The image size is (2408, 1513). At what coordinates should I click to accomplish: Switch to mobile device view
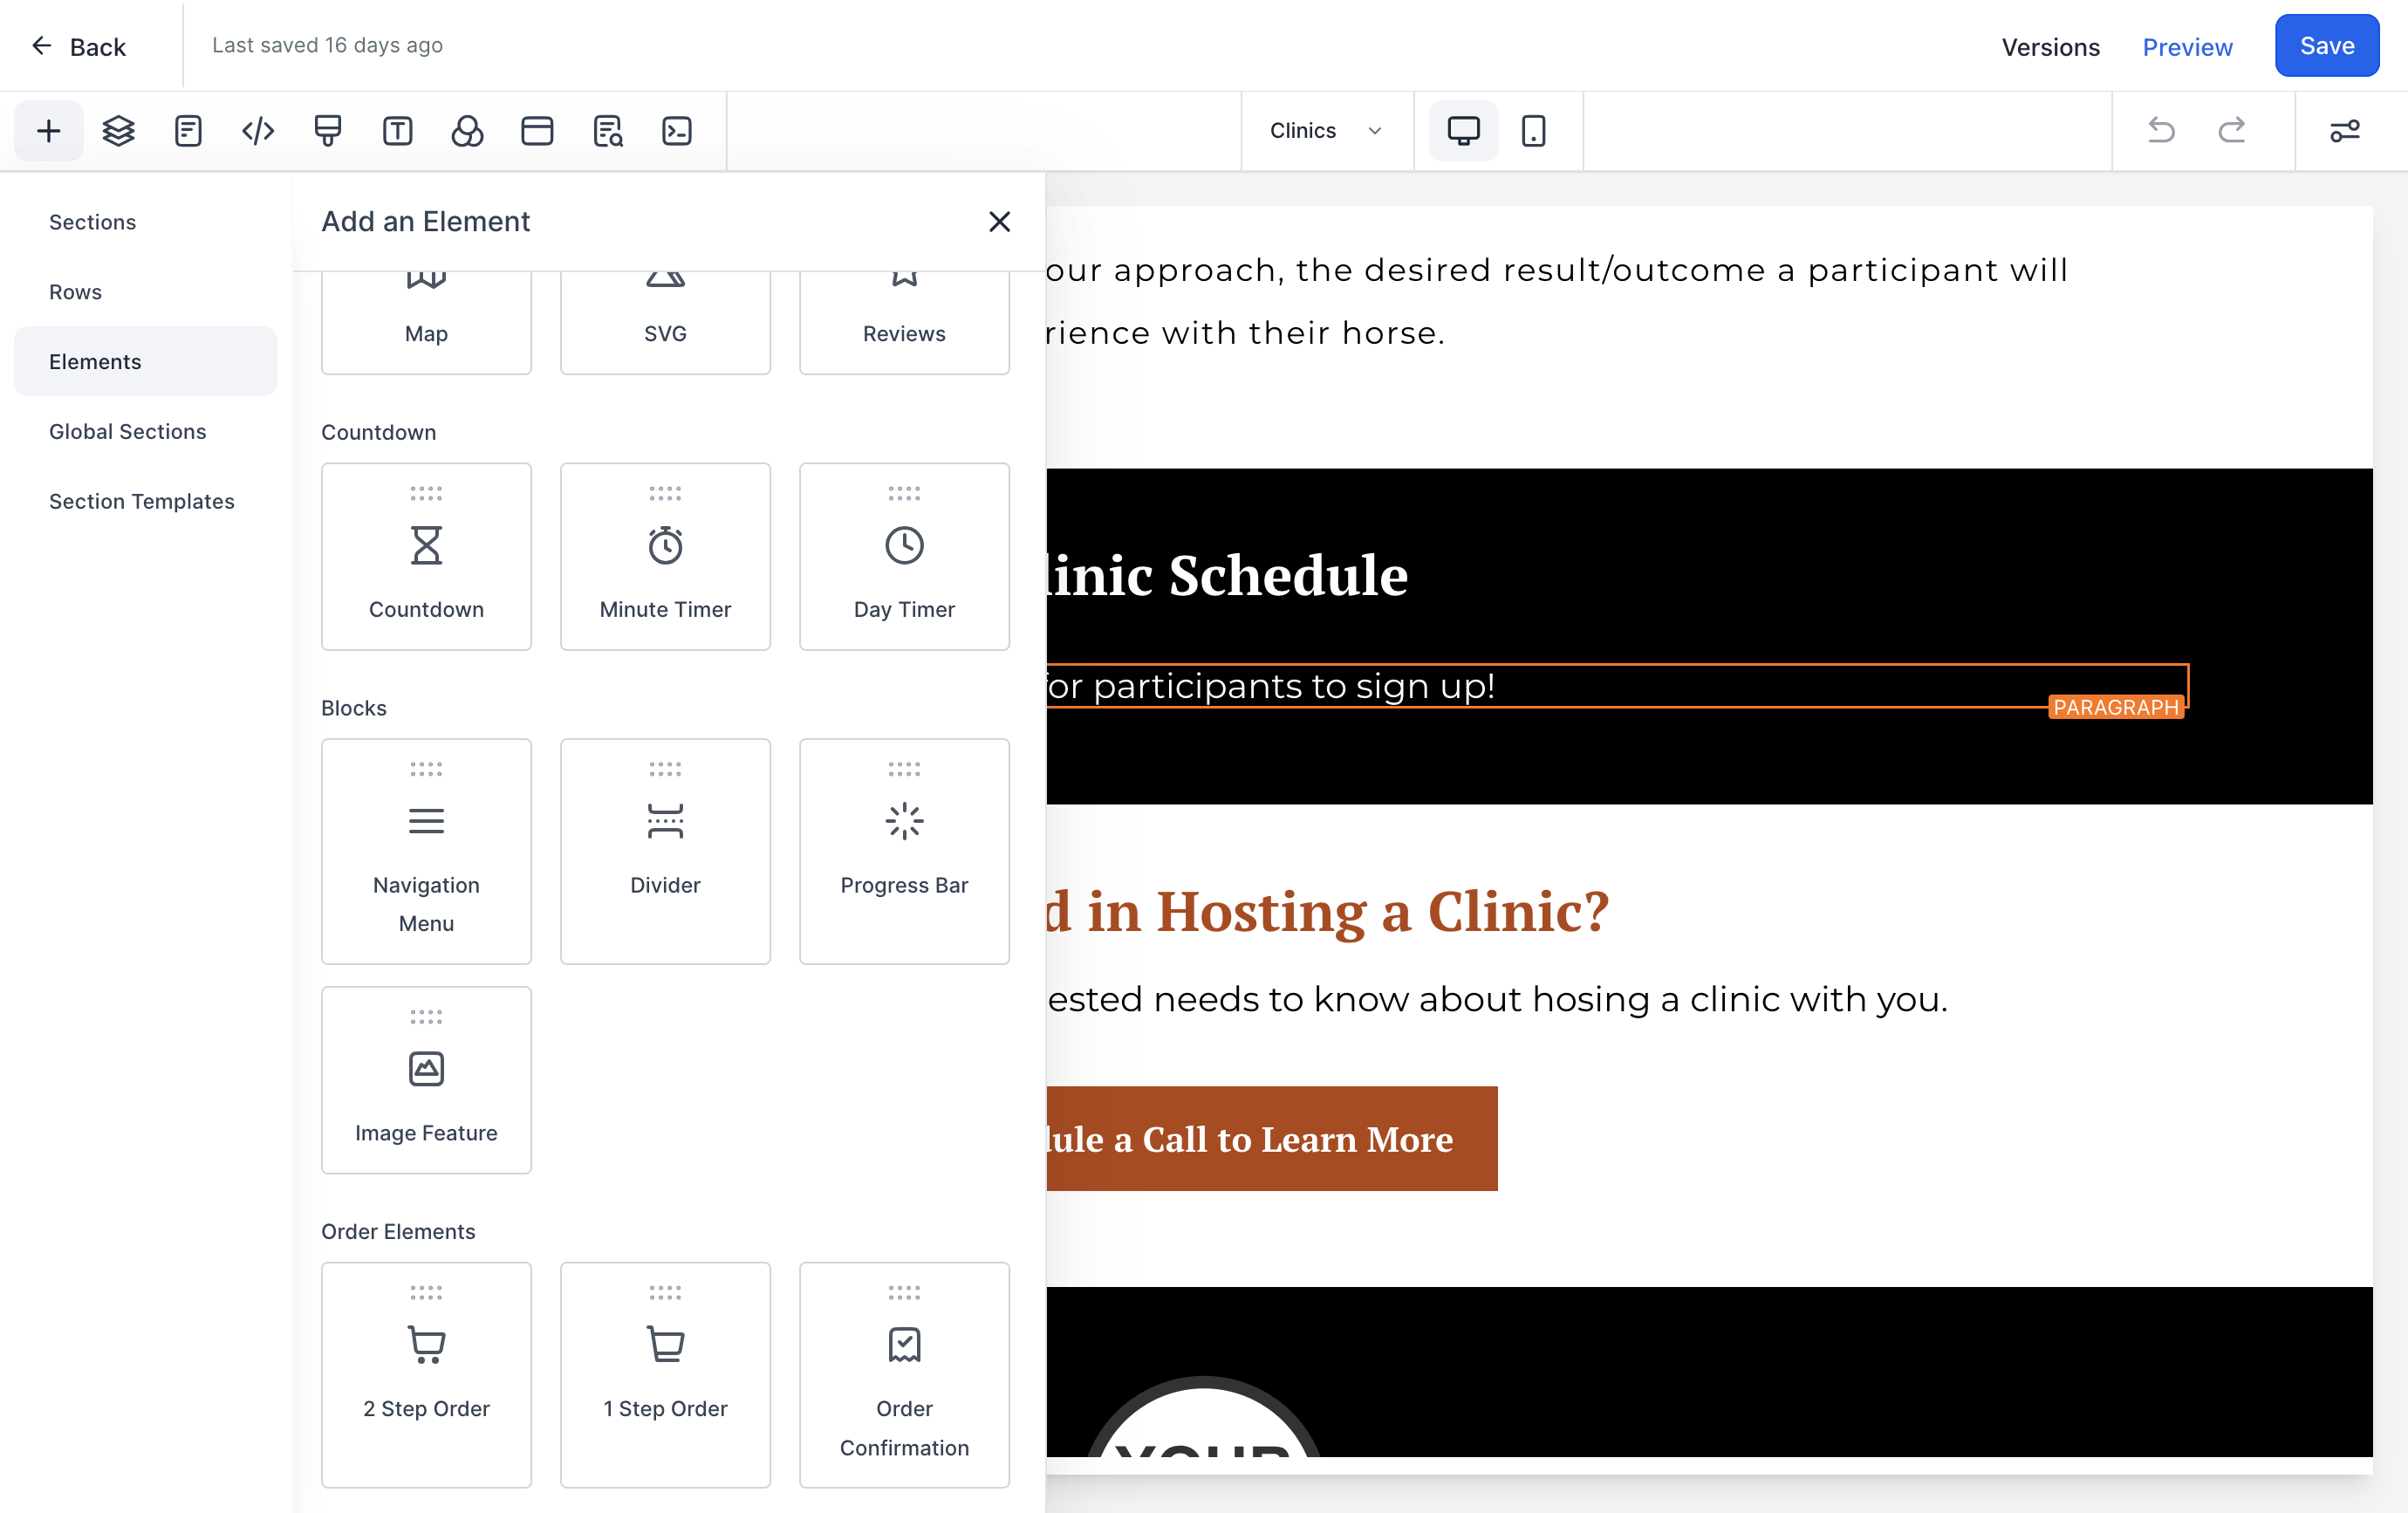tap(1533, 131)
